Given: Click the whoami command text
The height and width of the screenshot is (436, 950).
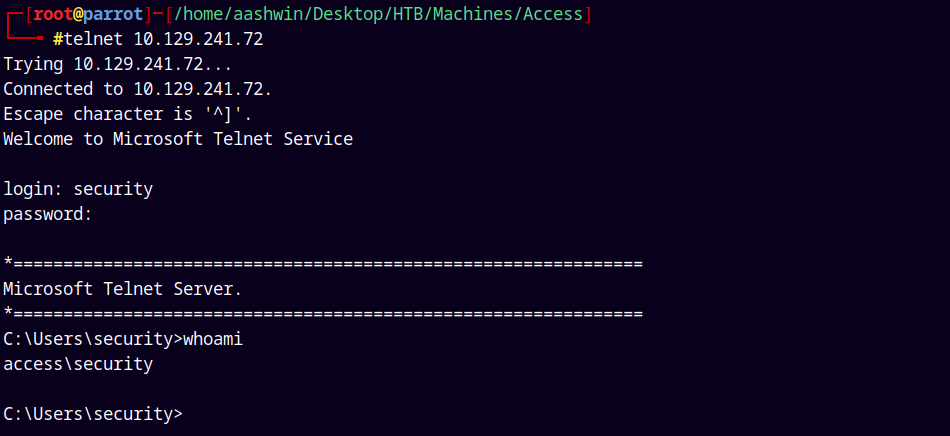Looking at the screenshot, I should (x=213, y=339).
